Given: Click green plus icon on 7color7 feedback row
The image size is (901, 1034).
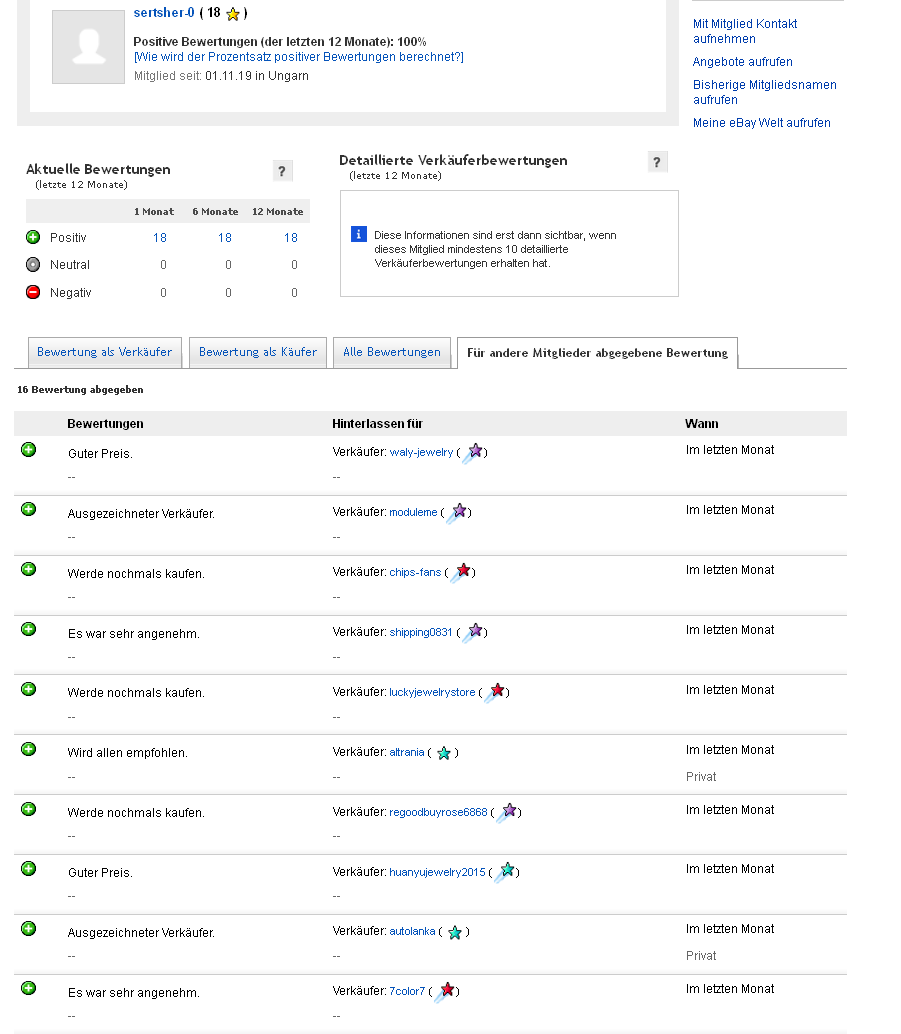Looking at the screenshot, I should click(x=28, y=988).
